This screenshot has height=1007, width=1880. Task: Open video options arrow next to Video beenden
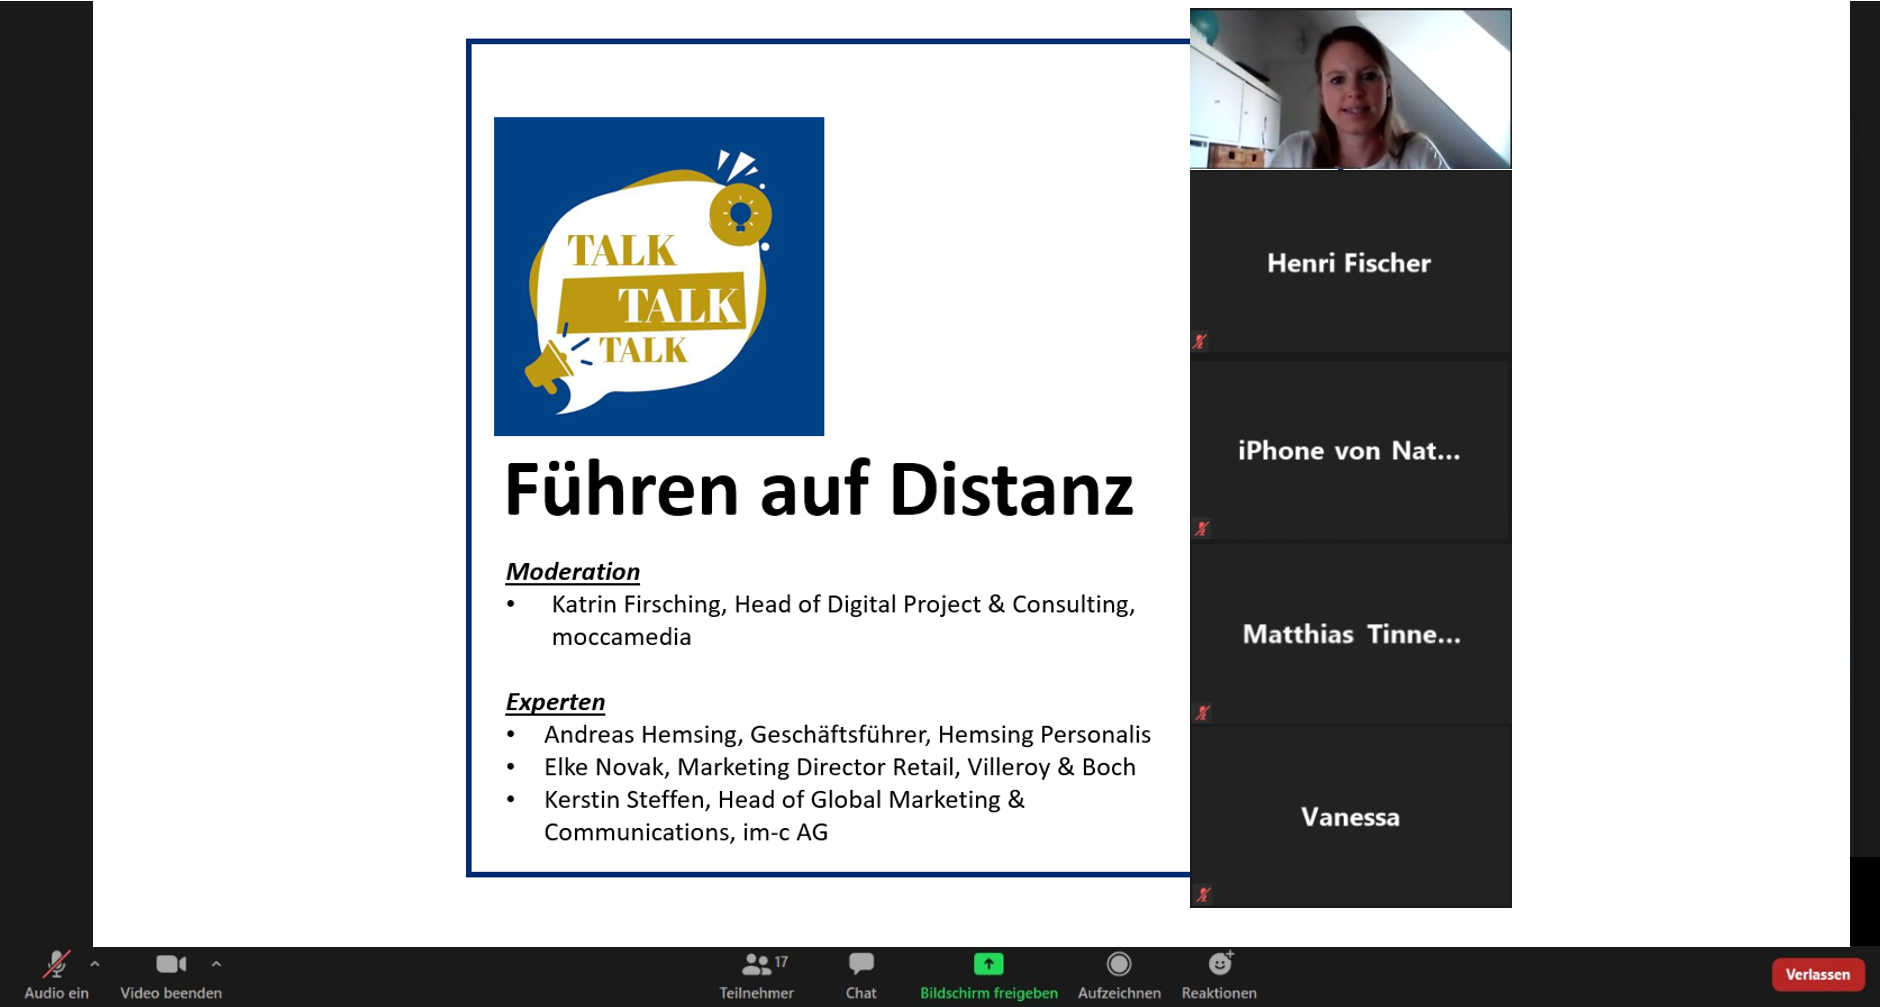pos(216,964)
